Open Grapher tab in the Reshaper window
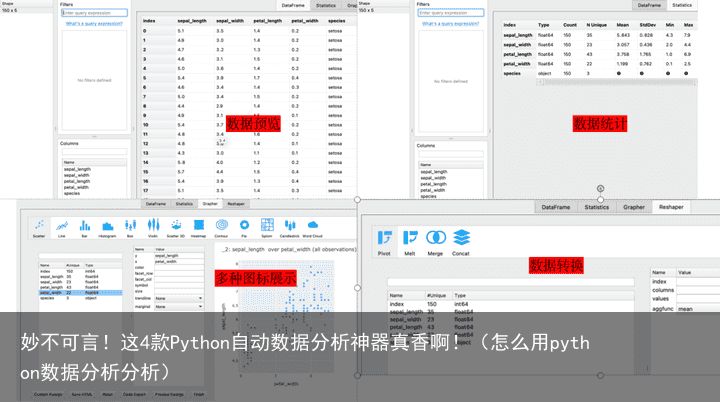Image resolution: width=720 pixels, height=402 pixels. 634,207
